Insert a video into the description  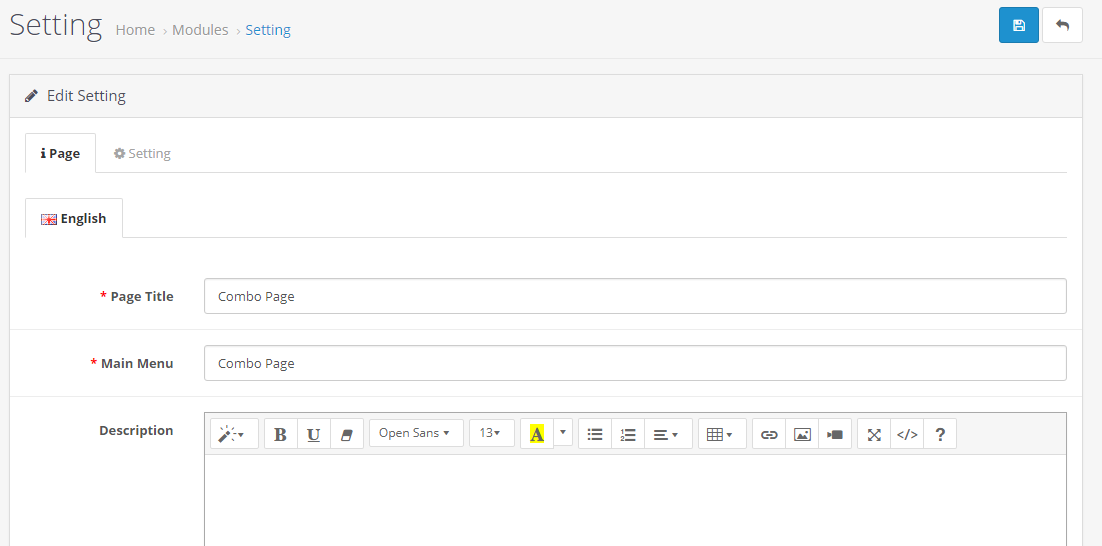pyautogui.click(x=835, y=434)
